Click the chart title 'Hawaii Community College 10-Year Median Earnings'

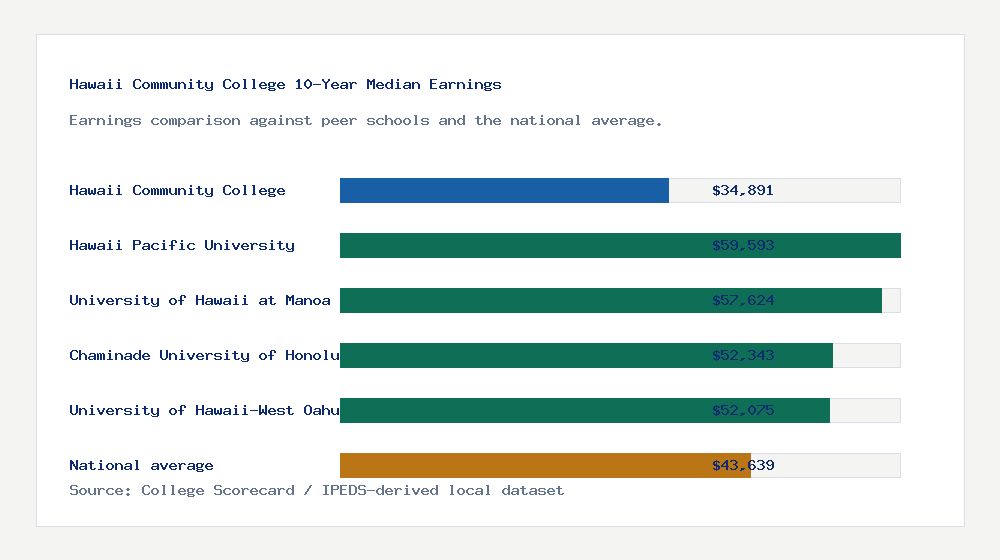[285, 84]
